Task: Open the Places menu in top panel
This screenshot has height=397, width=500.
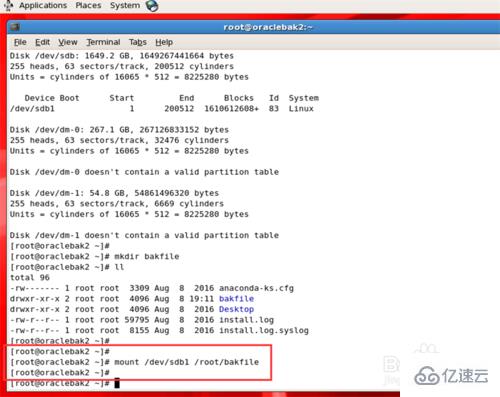Action: 88,6
